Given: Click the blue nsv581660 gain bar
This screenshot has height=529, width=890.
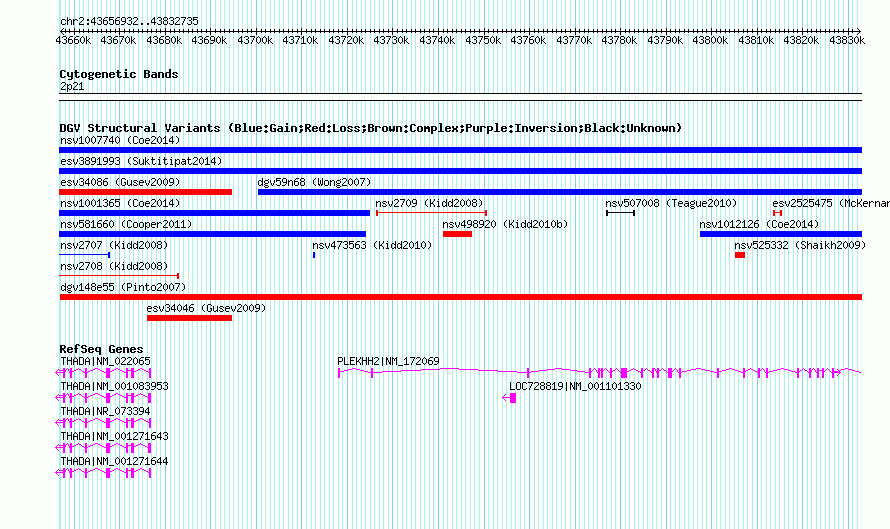Looking at the screenshot, I should coord(212,234).
